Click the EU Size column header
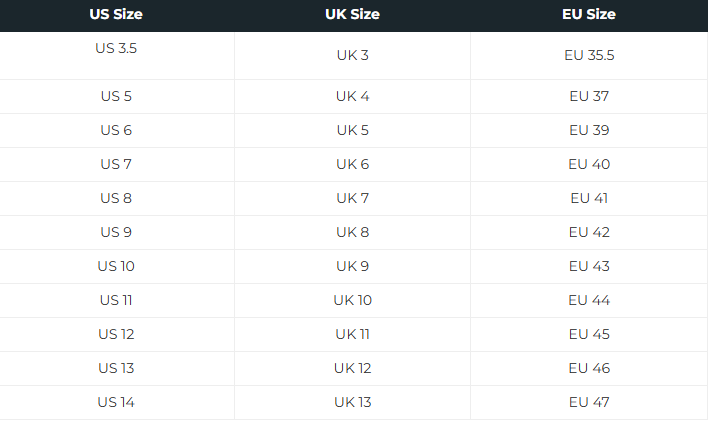The width and height of the screenshot is (714, 430). pyautogui.click(x=589, y=15)
